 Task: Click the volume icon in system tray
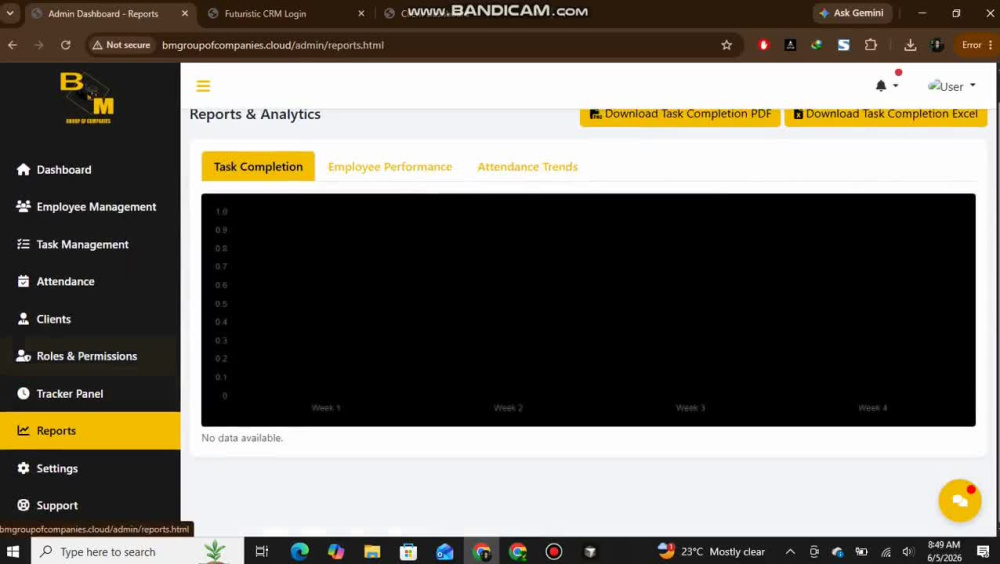[909, 551]
